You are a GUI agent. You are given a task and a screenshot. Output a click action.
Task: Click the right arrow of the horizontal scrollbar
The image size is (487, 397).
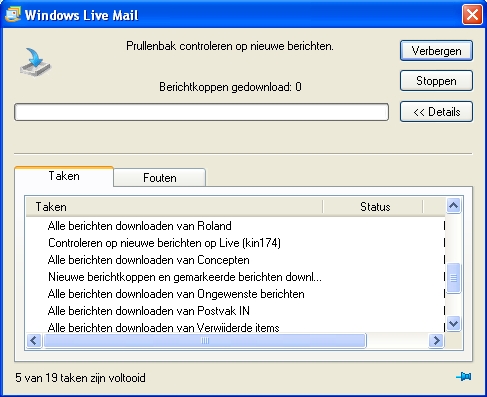click(436, 341)
